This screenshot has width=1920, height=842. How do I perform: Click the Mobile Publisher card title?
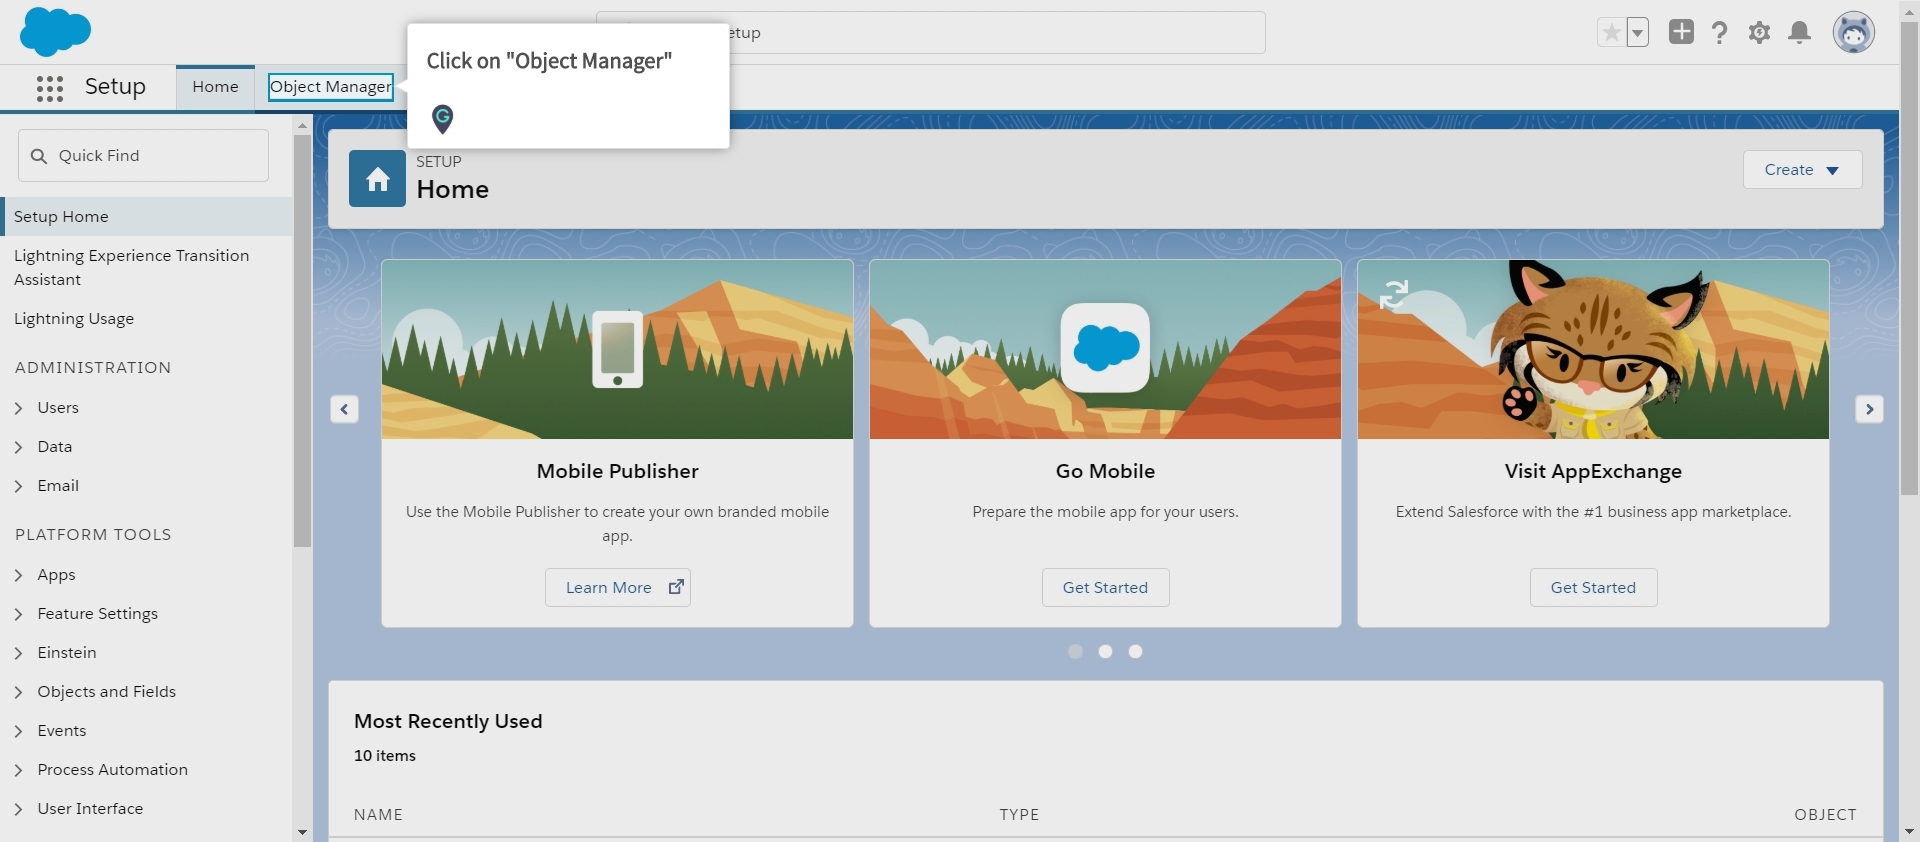(617, 471)
